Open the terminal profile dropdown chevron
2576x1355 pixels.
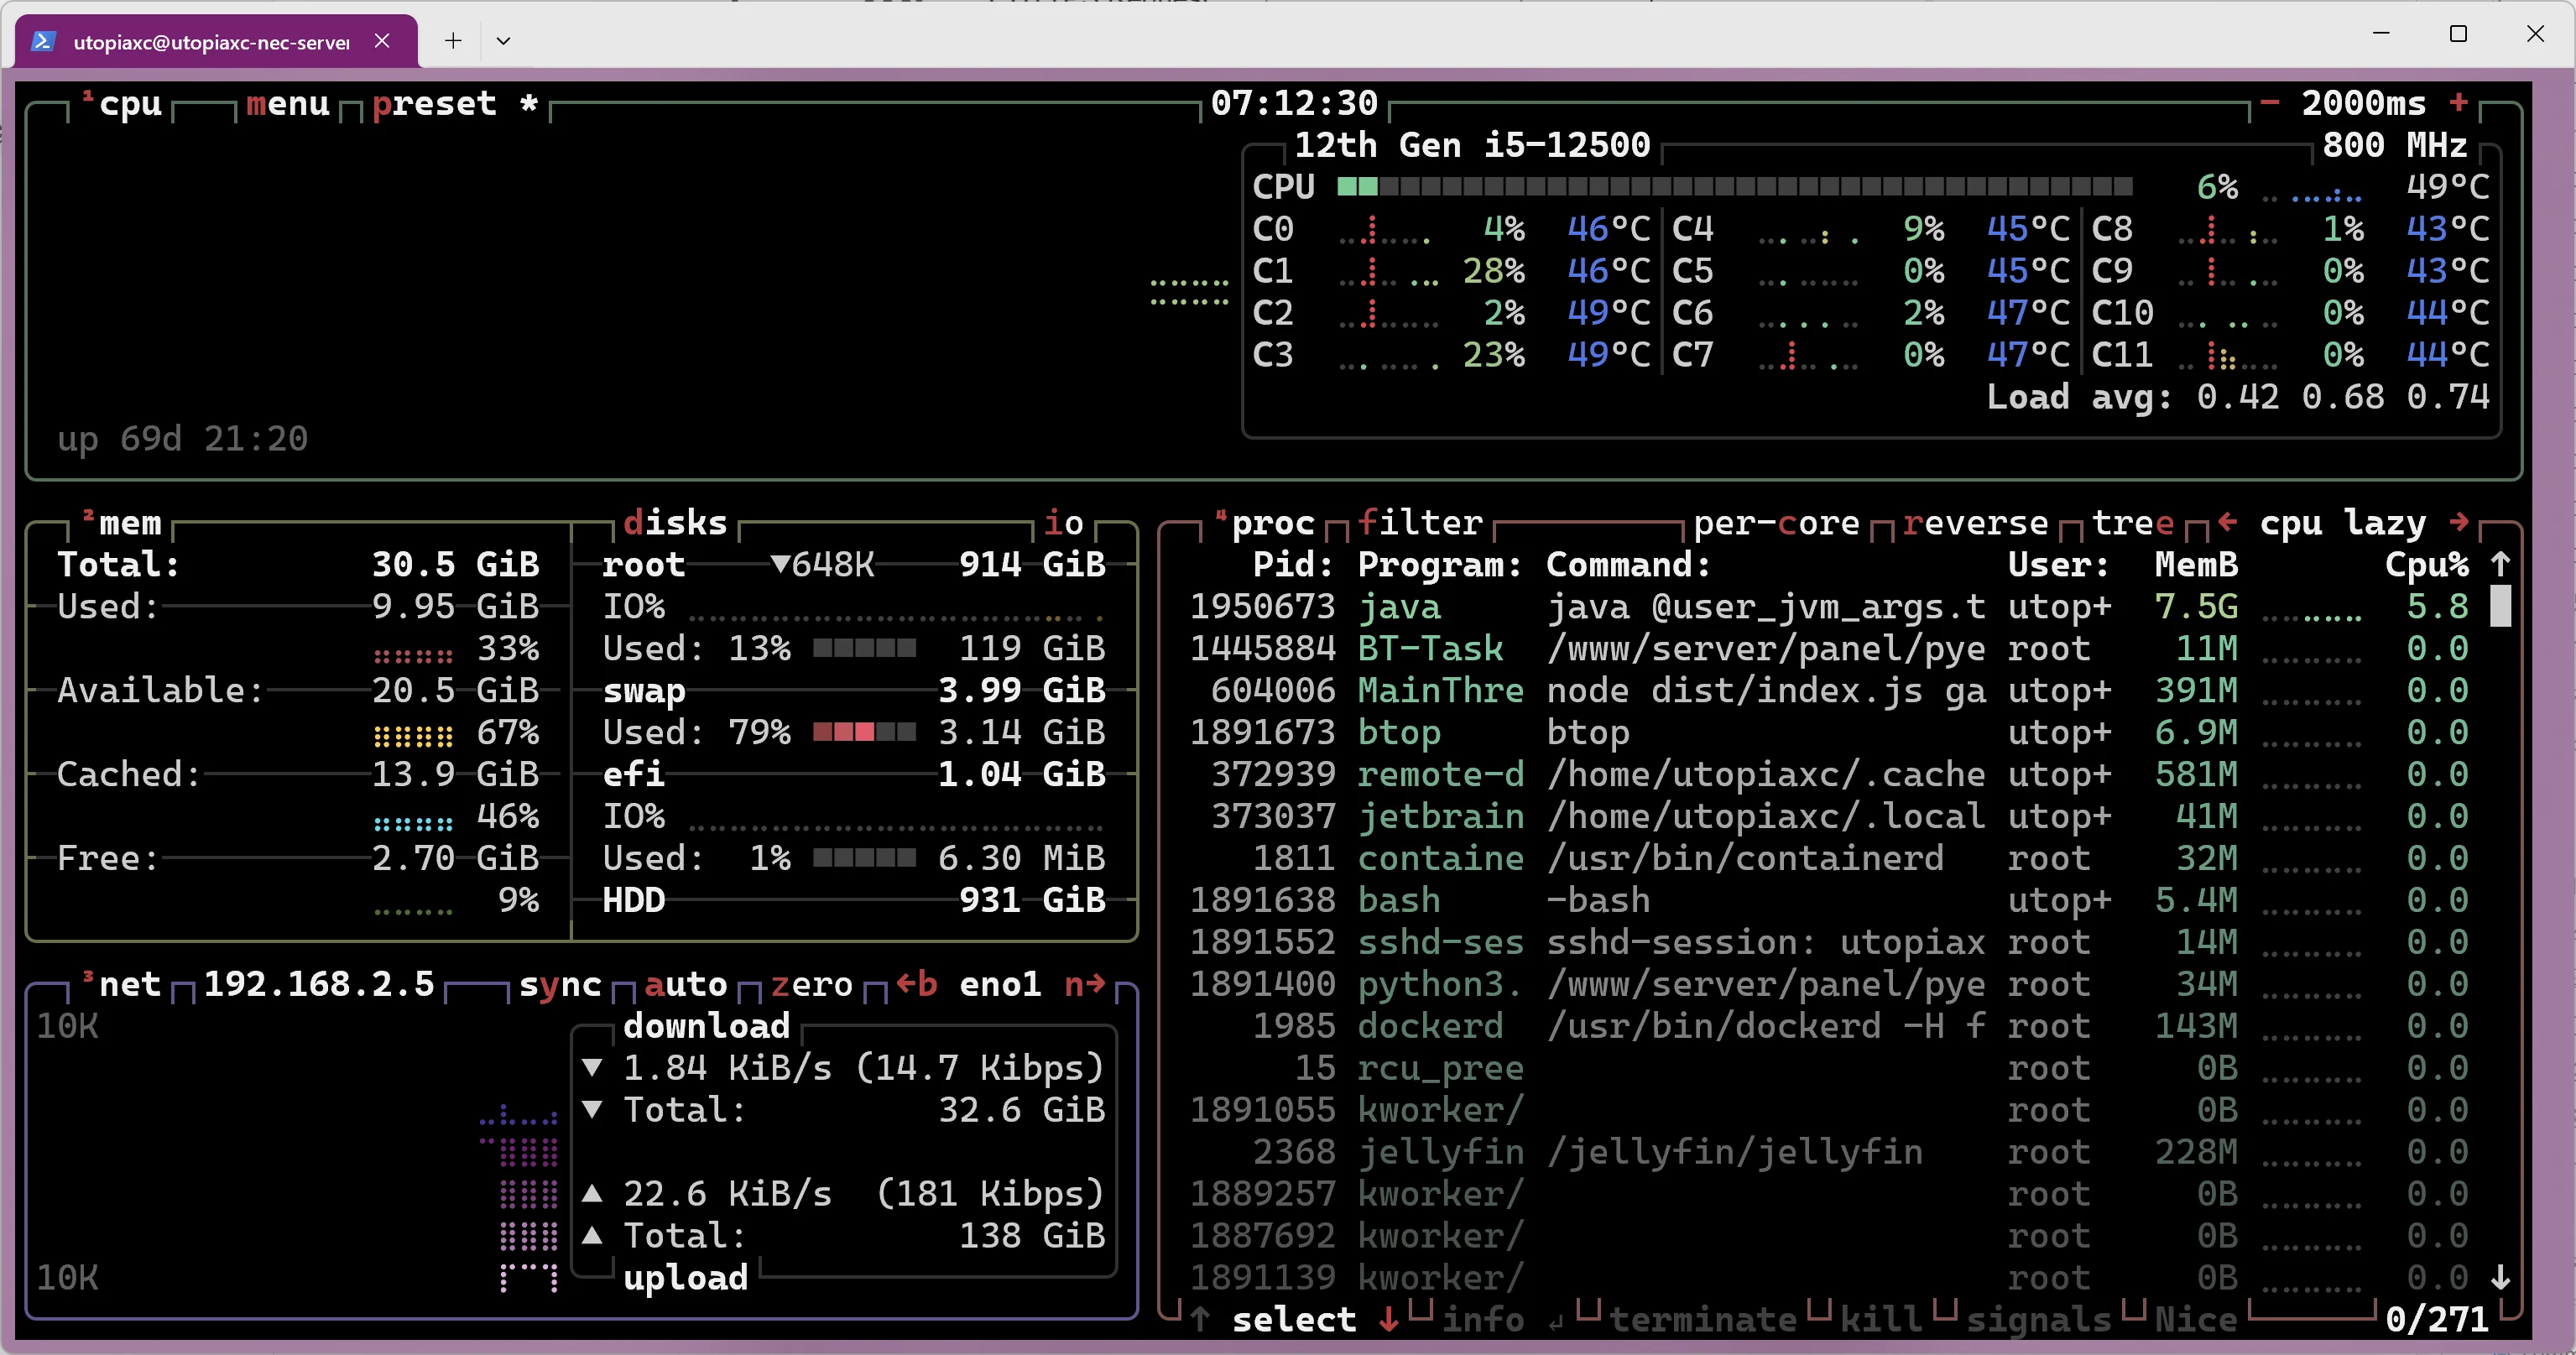[x=503, y=40]
